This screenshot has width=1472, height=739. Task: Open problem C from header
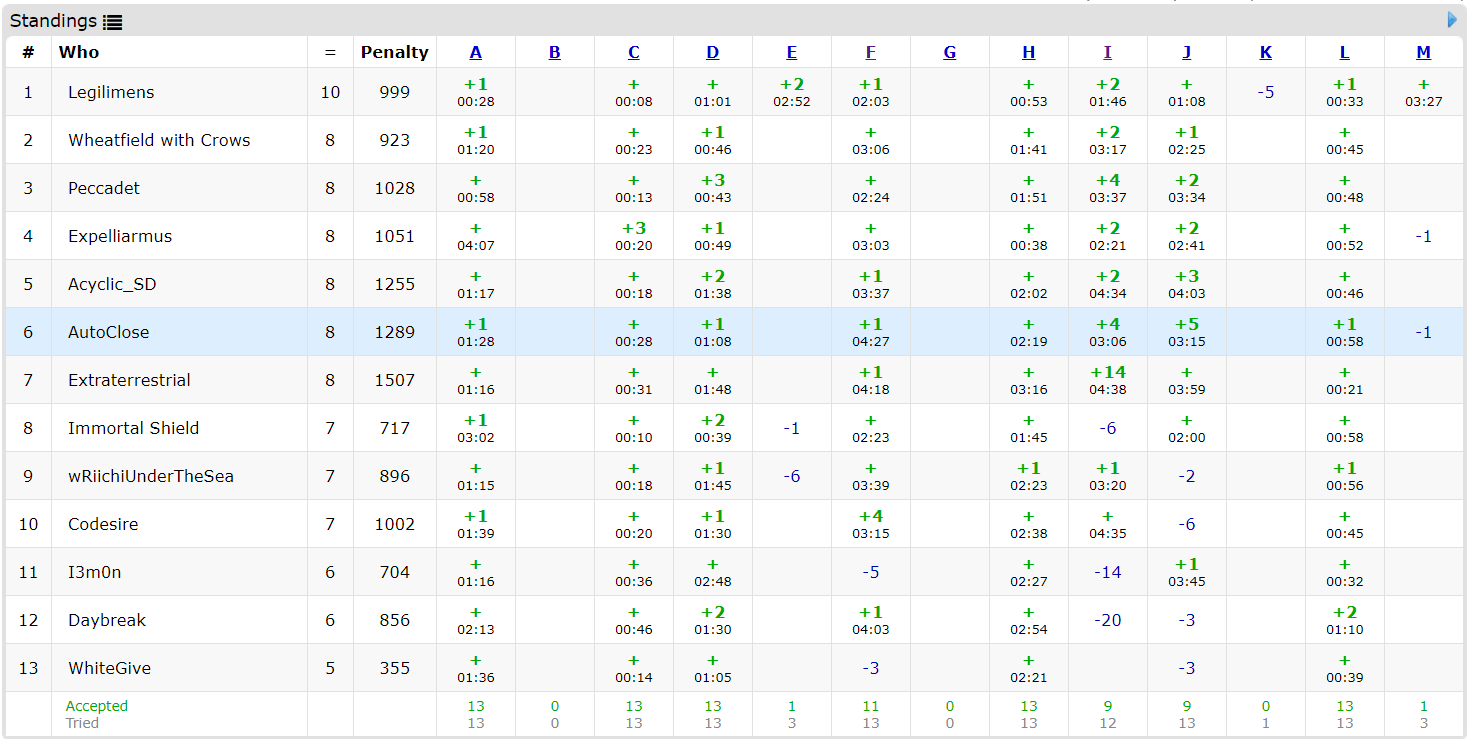(633, 53)
